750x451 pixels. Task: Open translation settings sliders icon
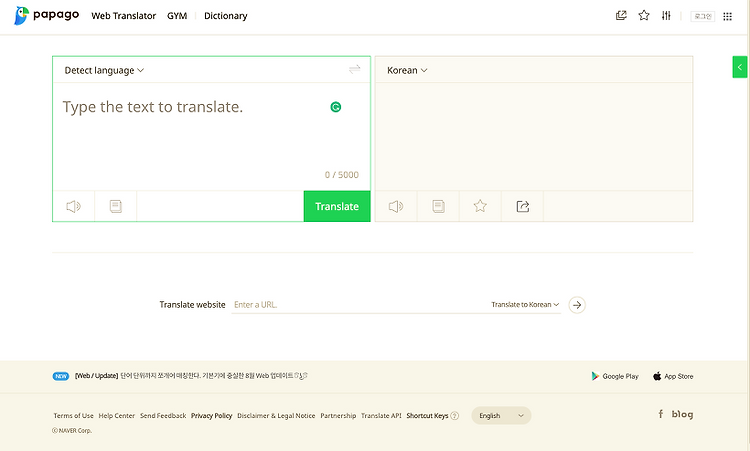(x=666, y=16)
